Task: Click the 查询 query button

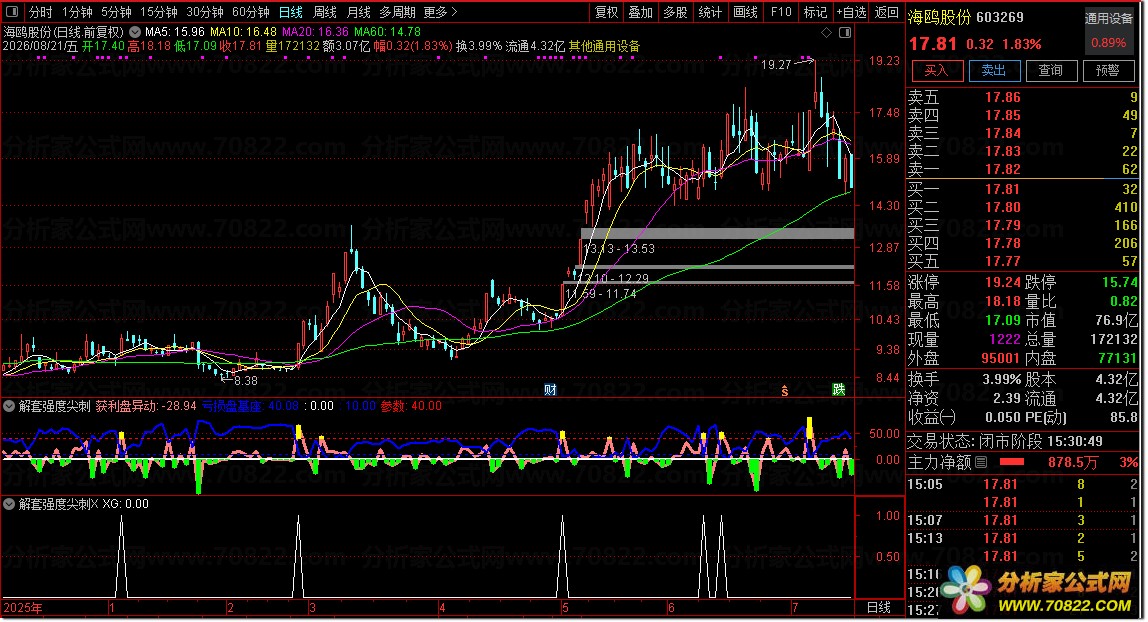Action: coord(1051,70)
